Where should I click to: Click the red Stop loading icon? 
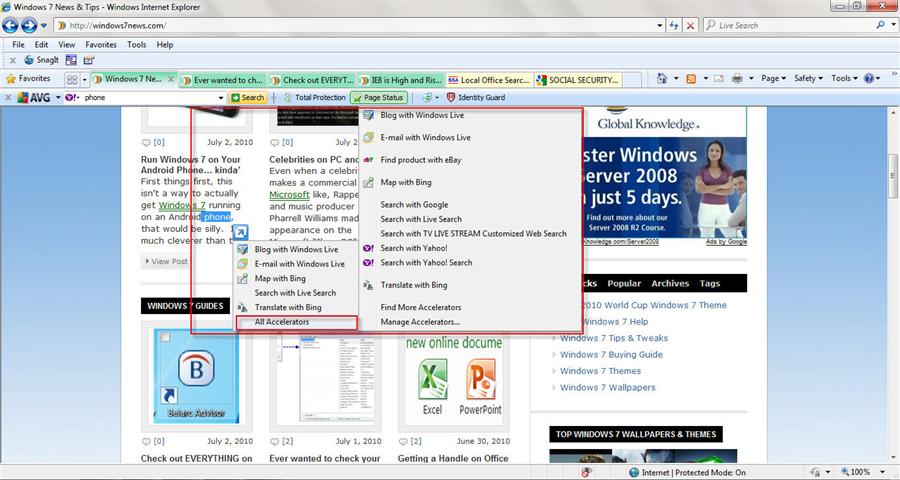(x=690, y=26)
